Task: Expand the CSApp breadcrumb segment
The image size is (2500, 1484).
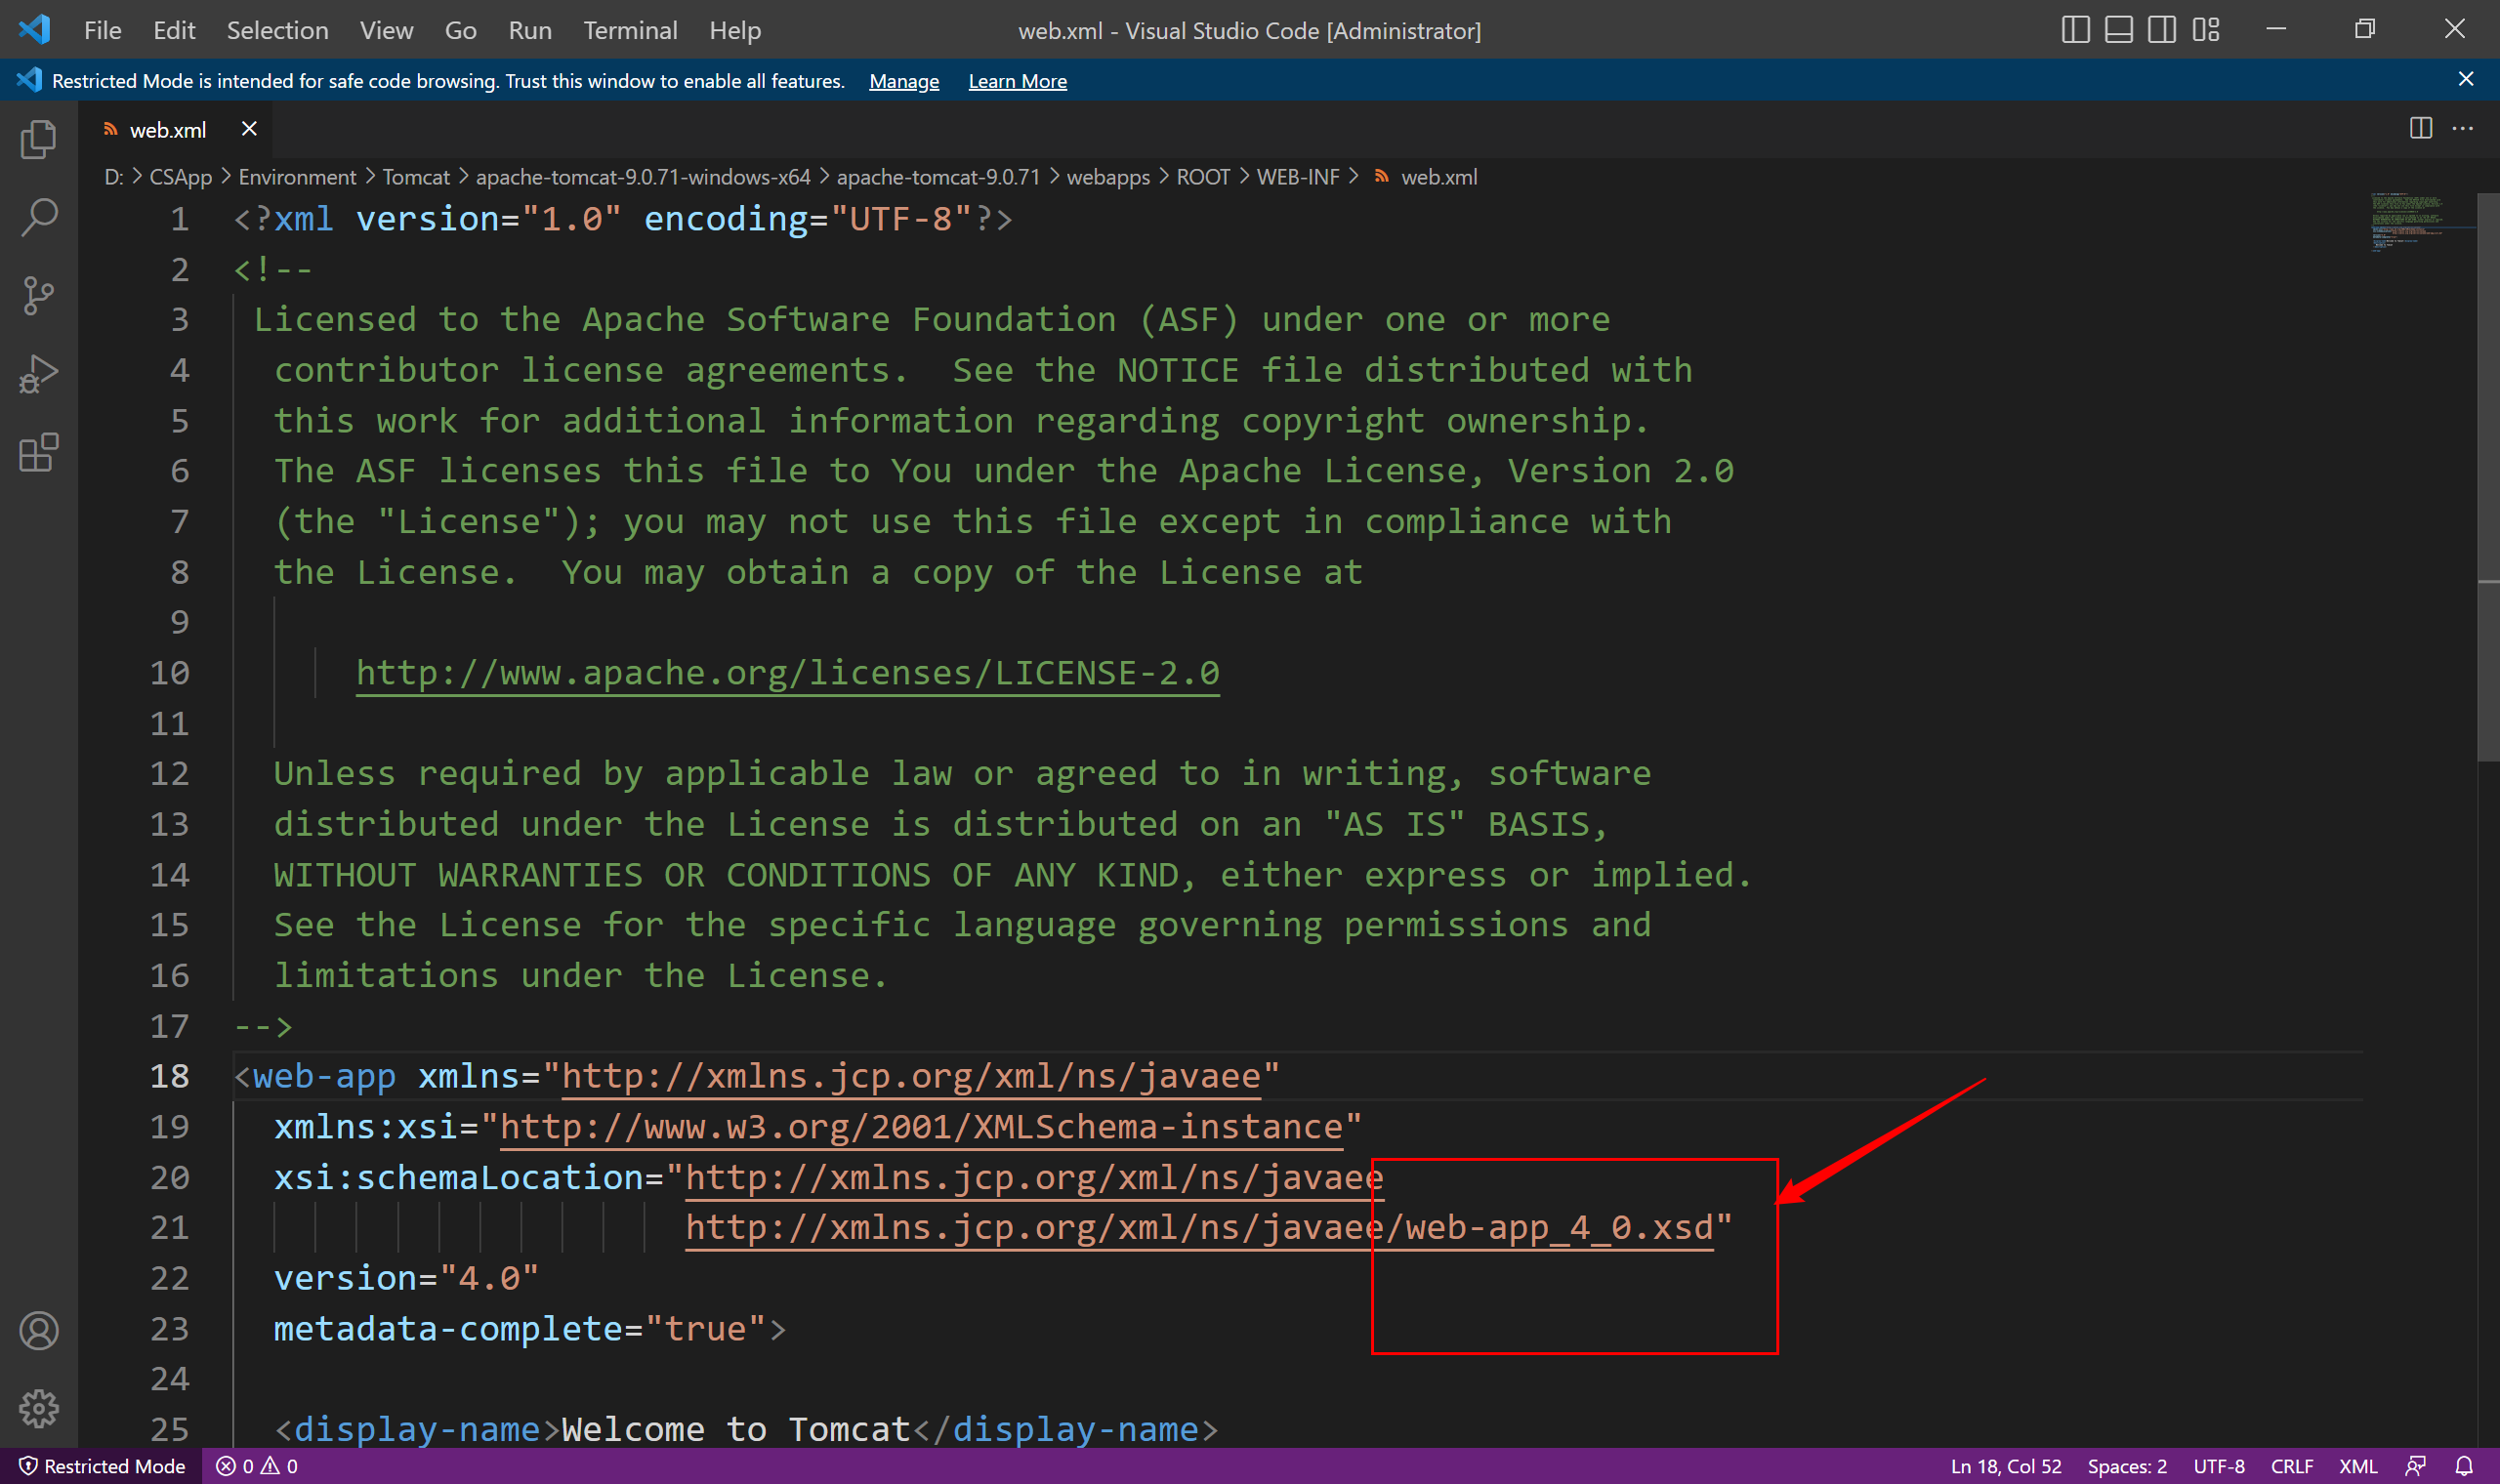Action: pos(180,177)
